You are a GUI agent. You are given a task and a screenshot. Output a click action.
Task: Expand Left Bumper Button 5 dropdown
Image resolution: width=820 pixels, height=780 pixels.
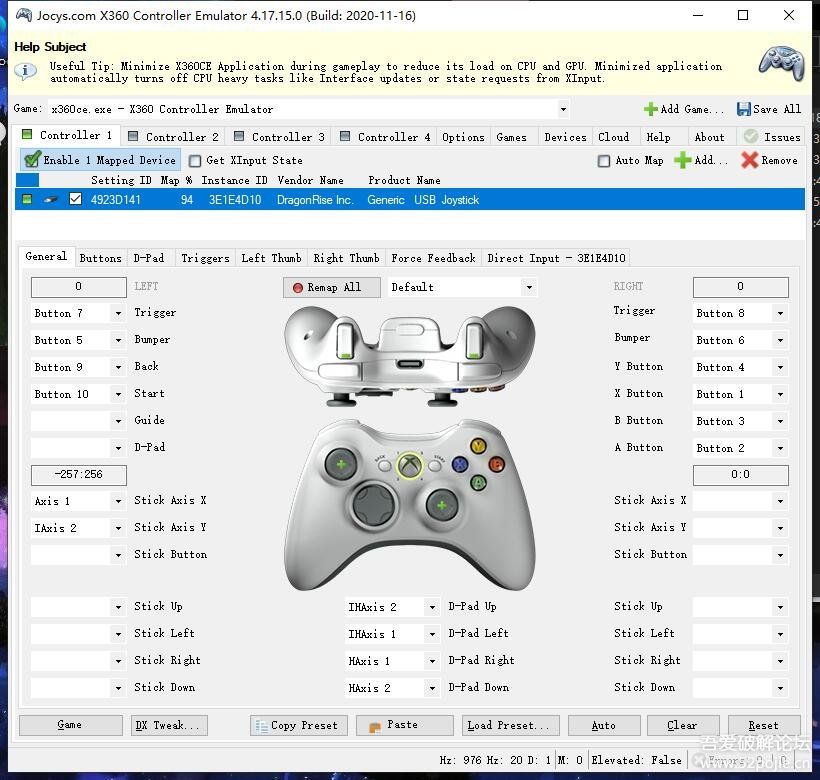(118, 340)
